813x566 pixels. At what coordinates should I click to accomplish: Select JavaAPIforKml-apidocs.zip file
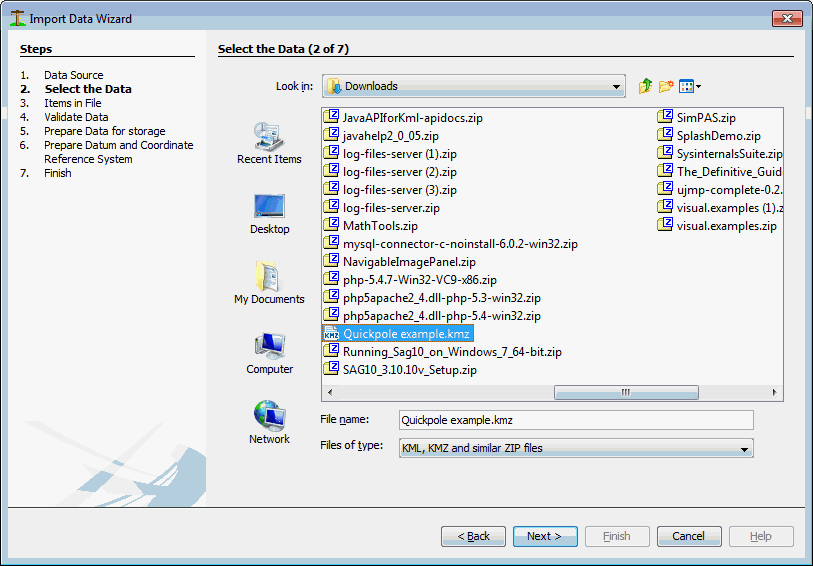tap(403, 118)
